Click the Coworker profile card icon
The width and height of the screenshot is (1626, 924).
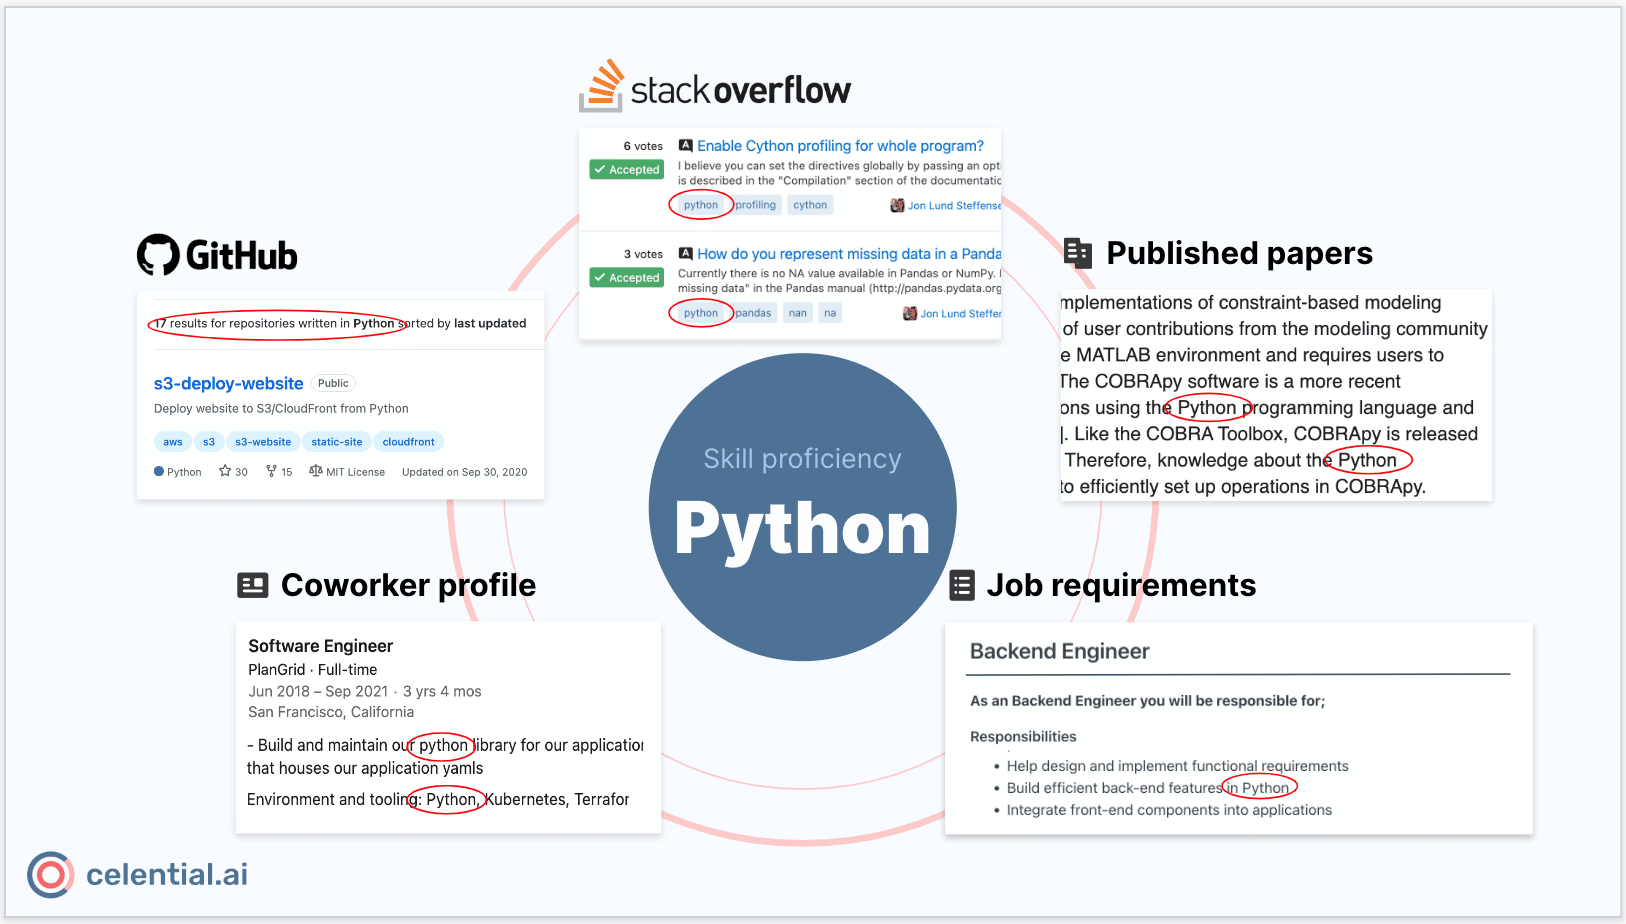point(252,585)
